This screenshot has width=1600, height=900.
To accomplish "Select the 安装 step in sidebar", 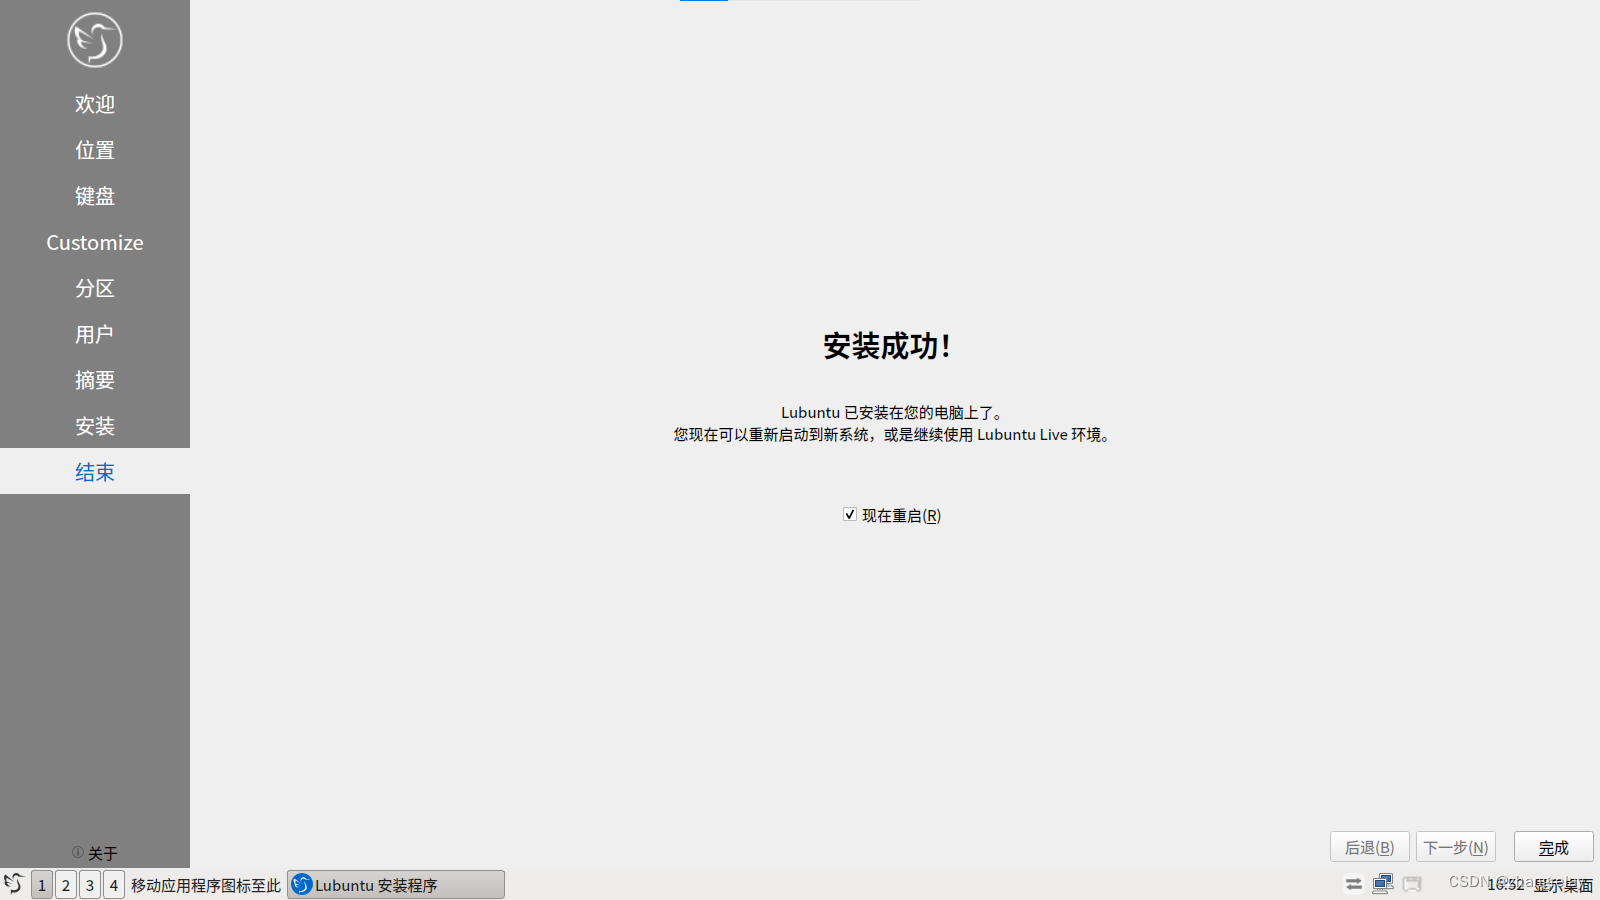I will pos(95,426).
